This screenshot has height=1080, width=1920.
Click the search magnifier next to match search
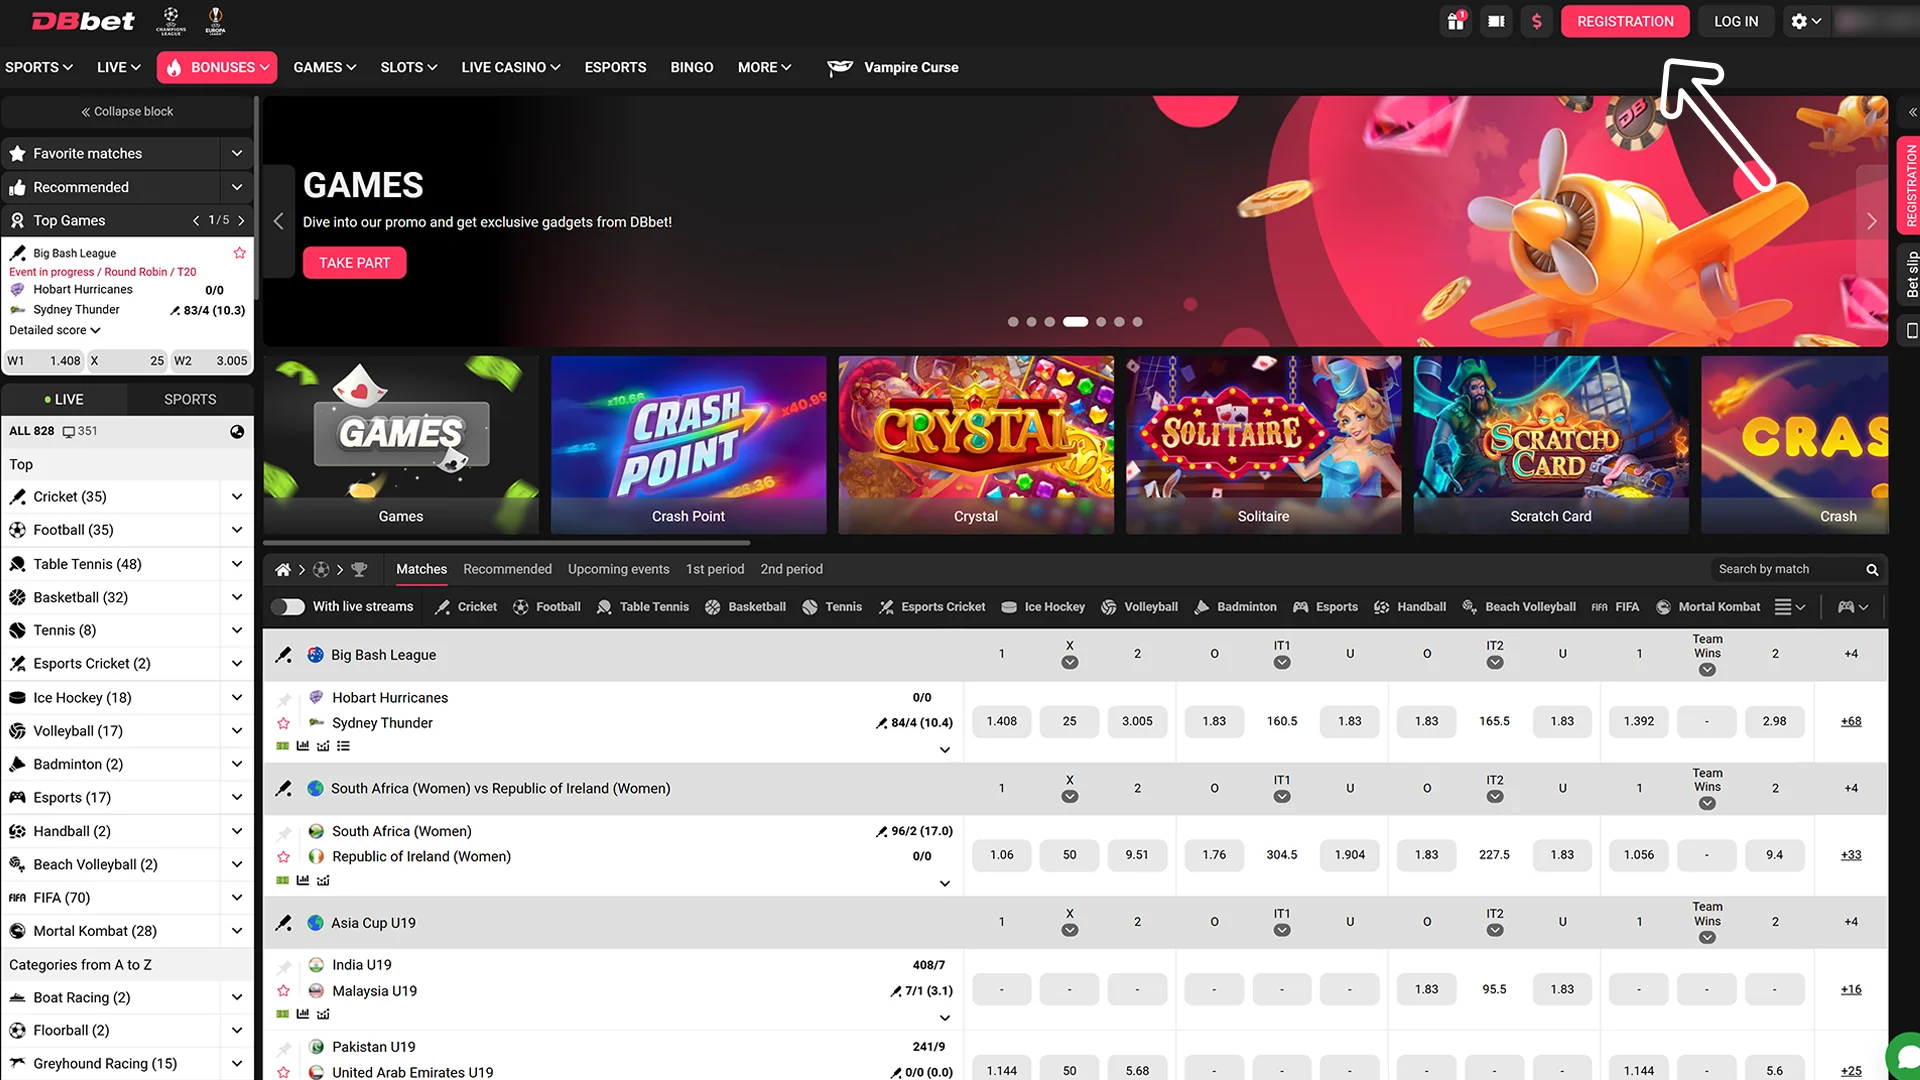(x=1870, y=569)
